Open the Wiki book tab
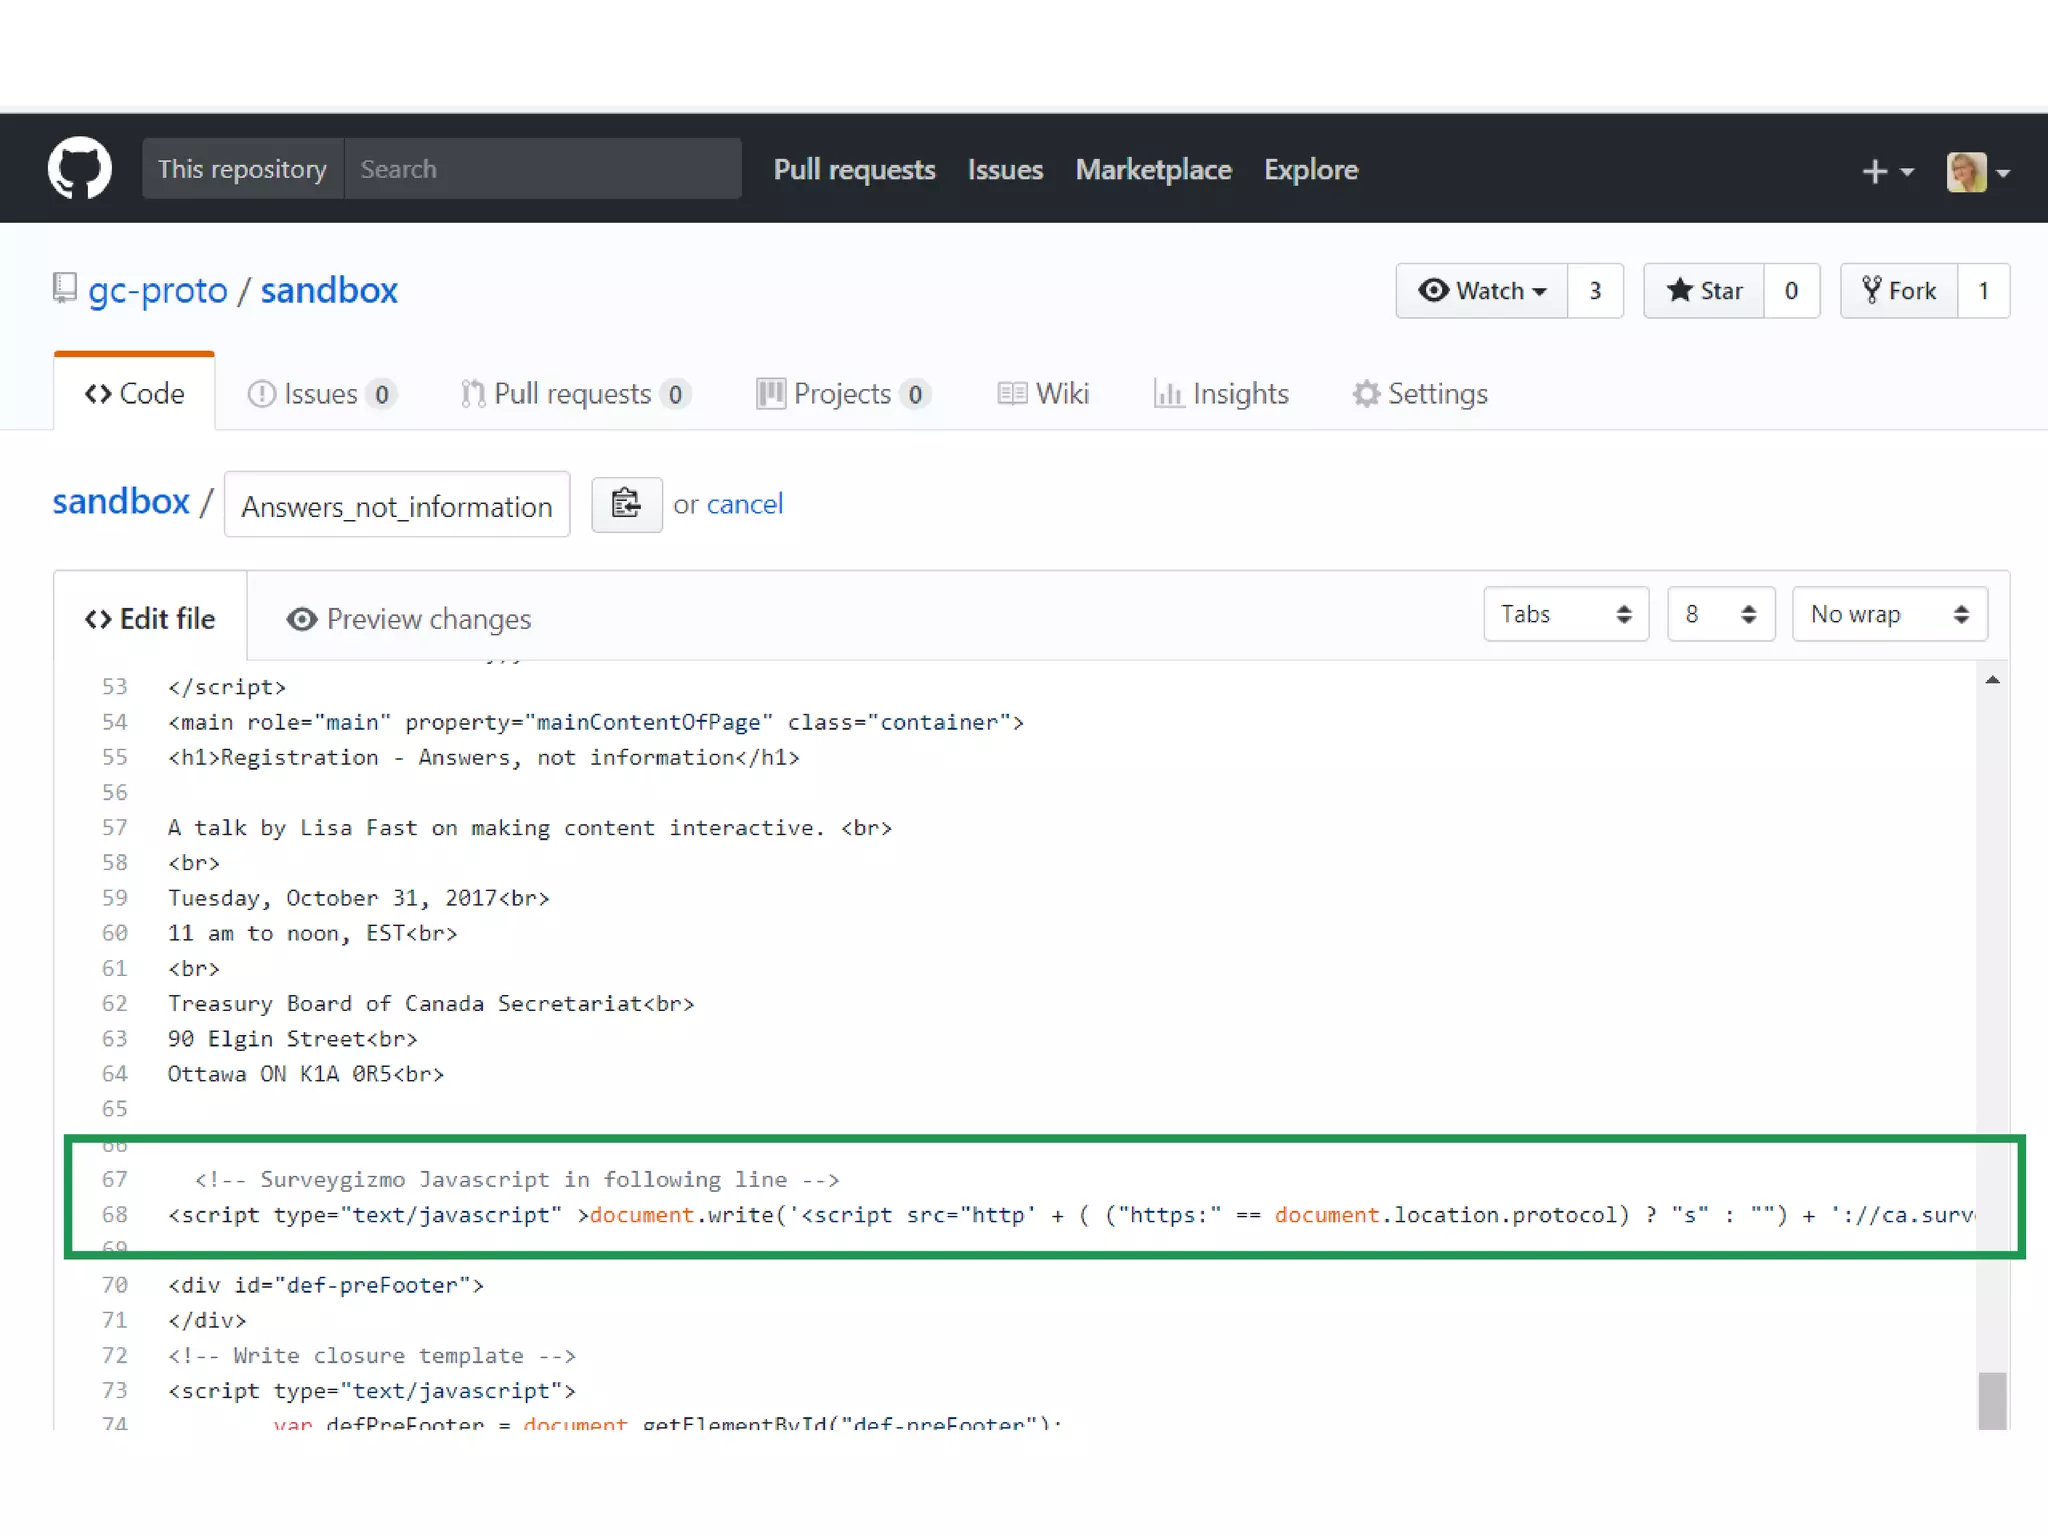The image size is (2048, 1536). click(1043, 394)
